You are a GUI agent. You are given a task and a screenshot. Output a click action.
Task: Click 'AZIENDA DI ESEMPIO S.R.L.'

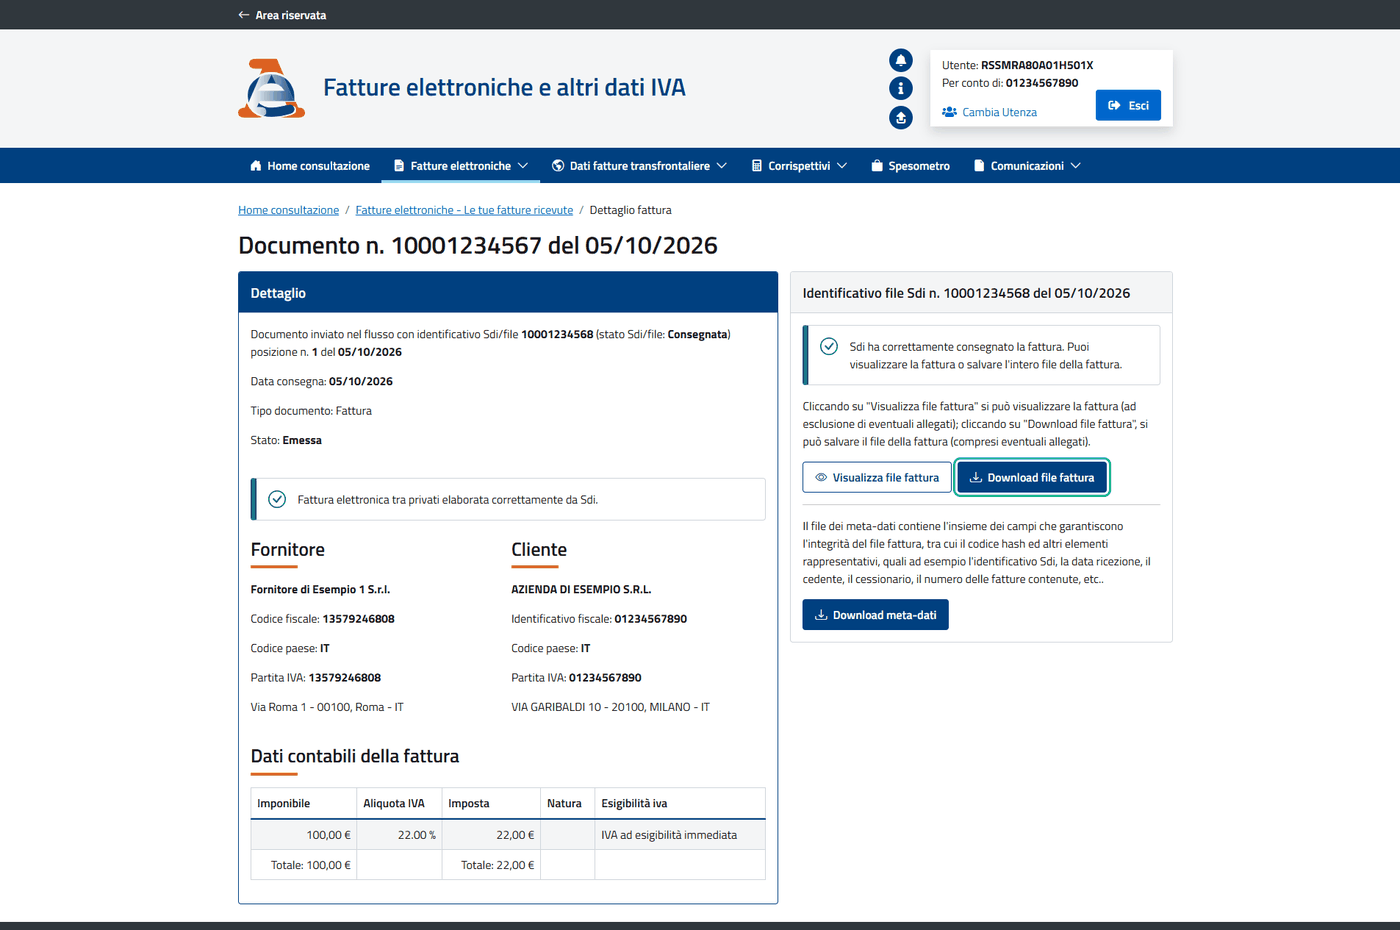(x=581, y=589)
